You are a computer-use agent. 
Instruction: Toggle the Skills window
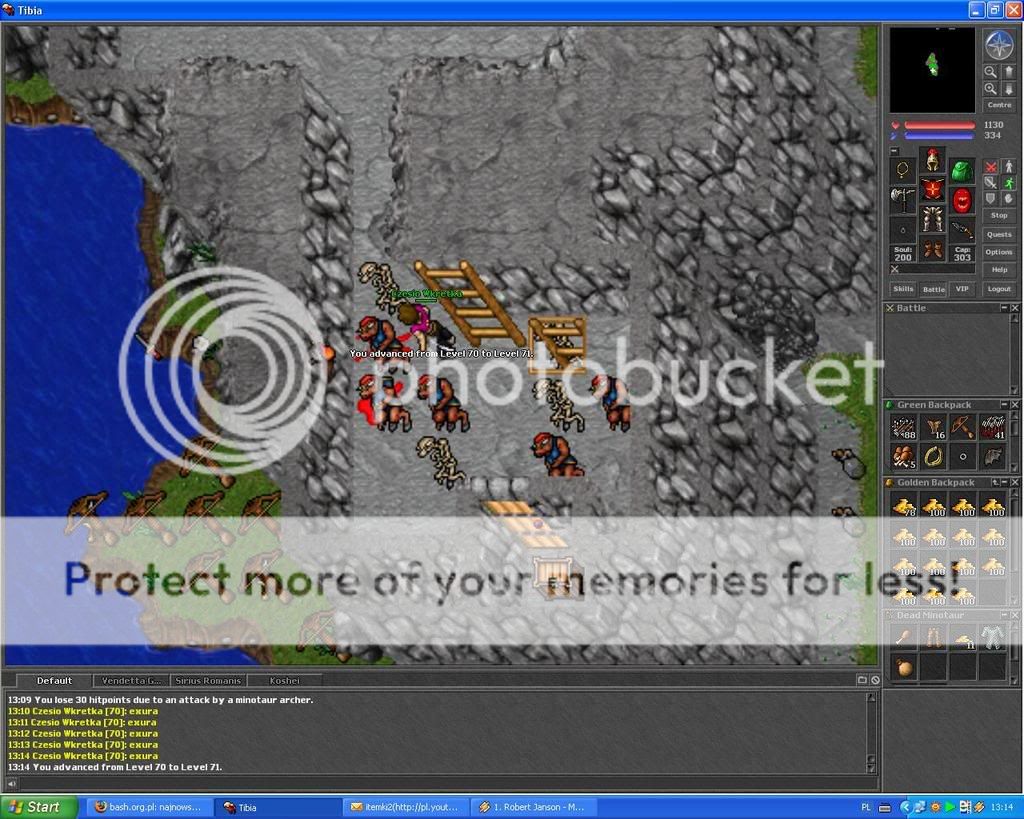(903, 289)
